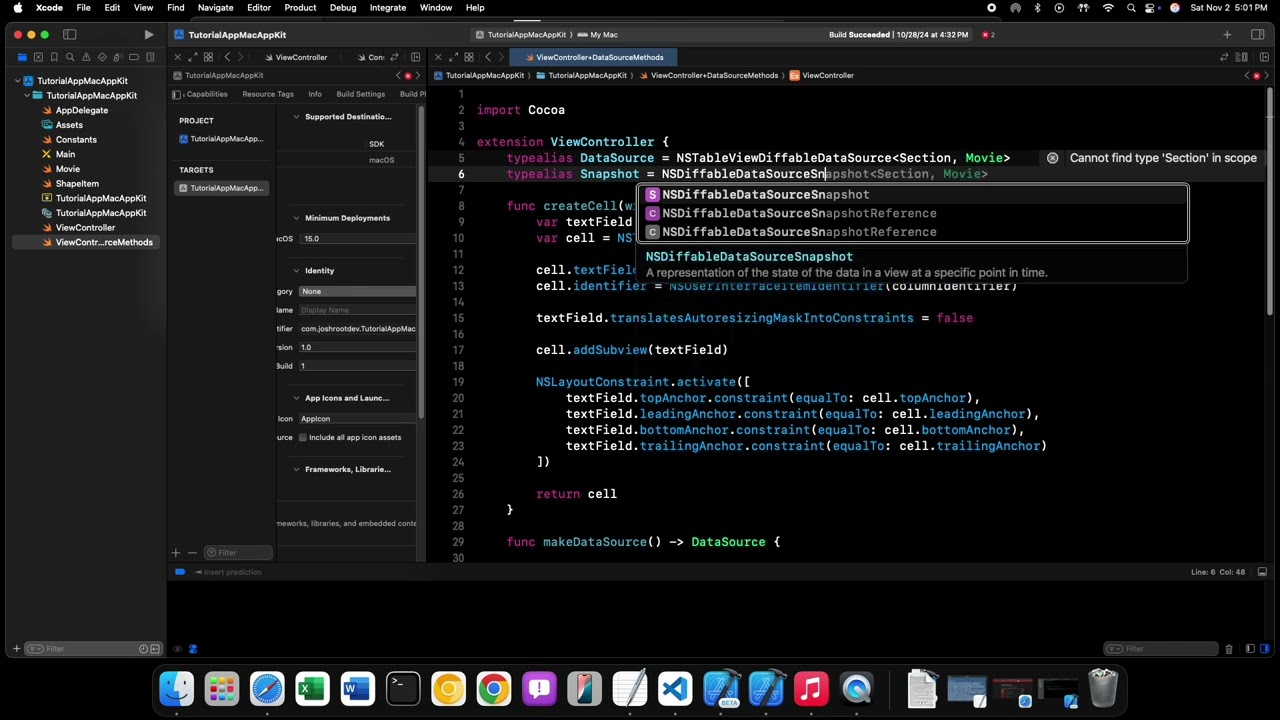
Task: Click the red error count indicator in toolbar
Action: [x=987, y=35]
